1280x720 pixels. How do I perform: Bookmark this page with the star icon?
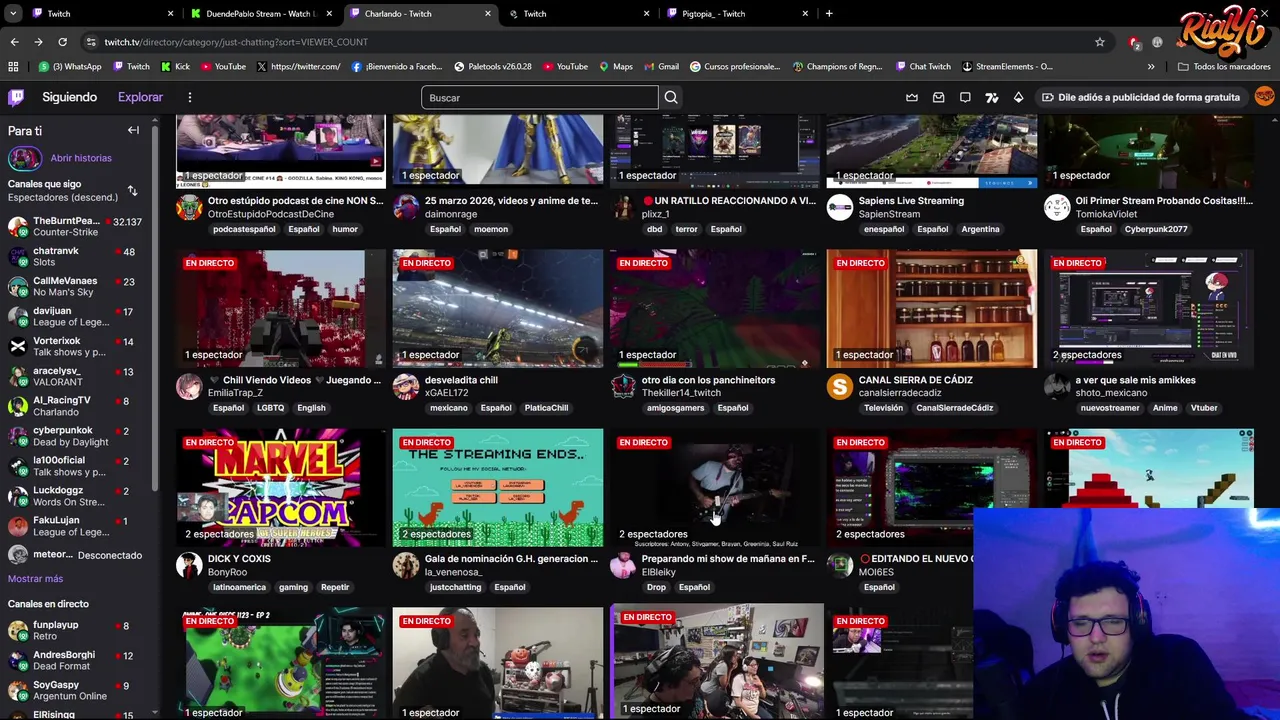click(1099, 42)
